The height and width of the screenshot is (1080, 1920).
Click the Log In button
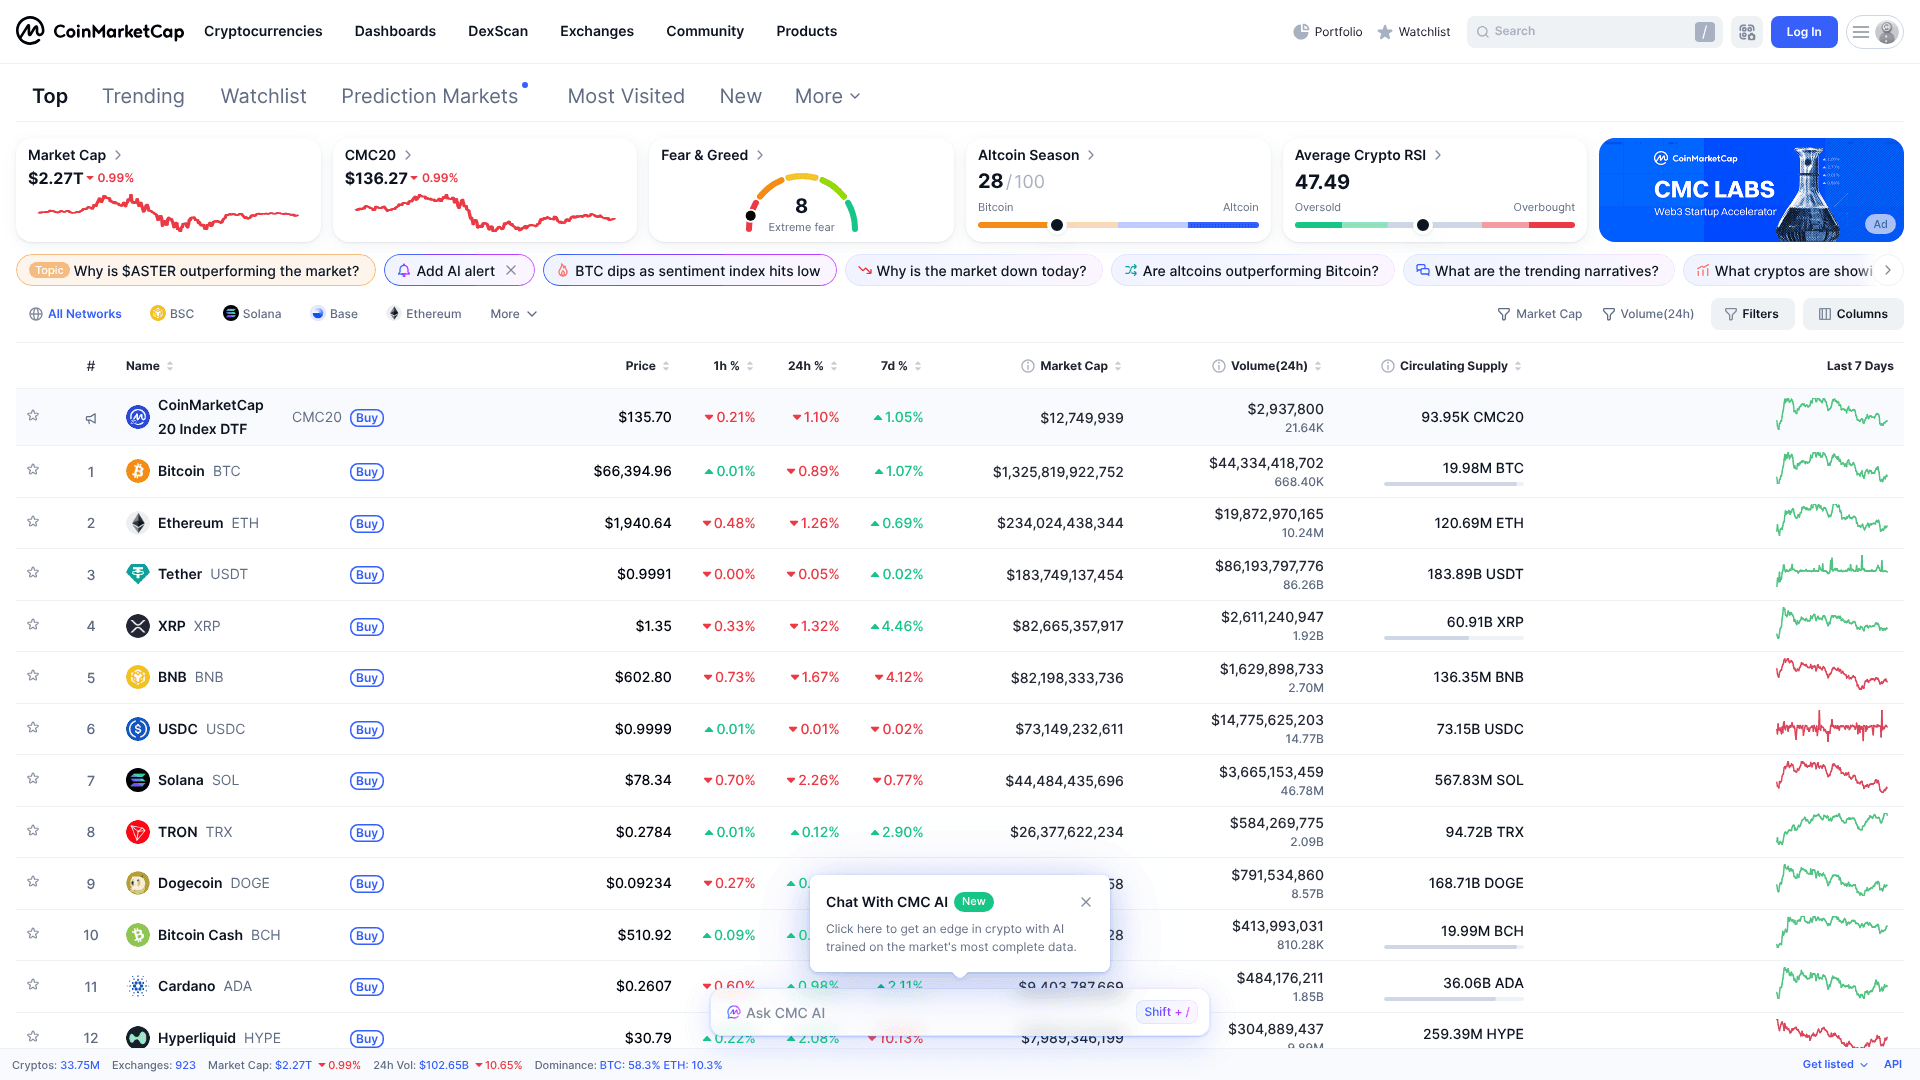click(1804, 31)
